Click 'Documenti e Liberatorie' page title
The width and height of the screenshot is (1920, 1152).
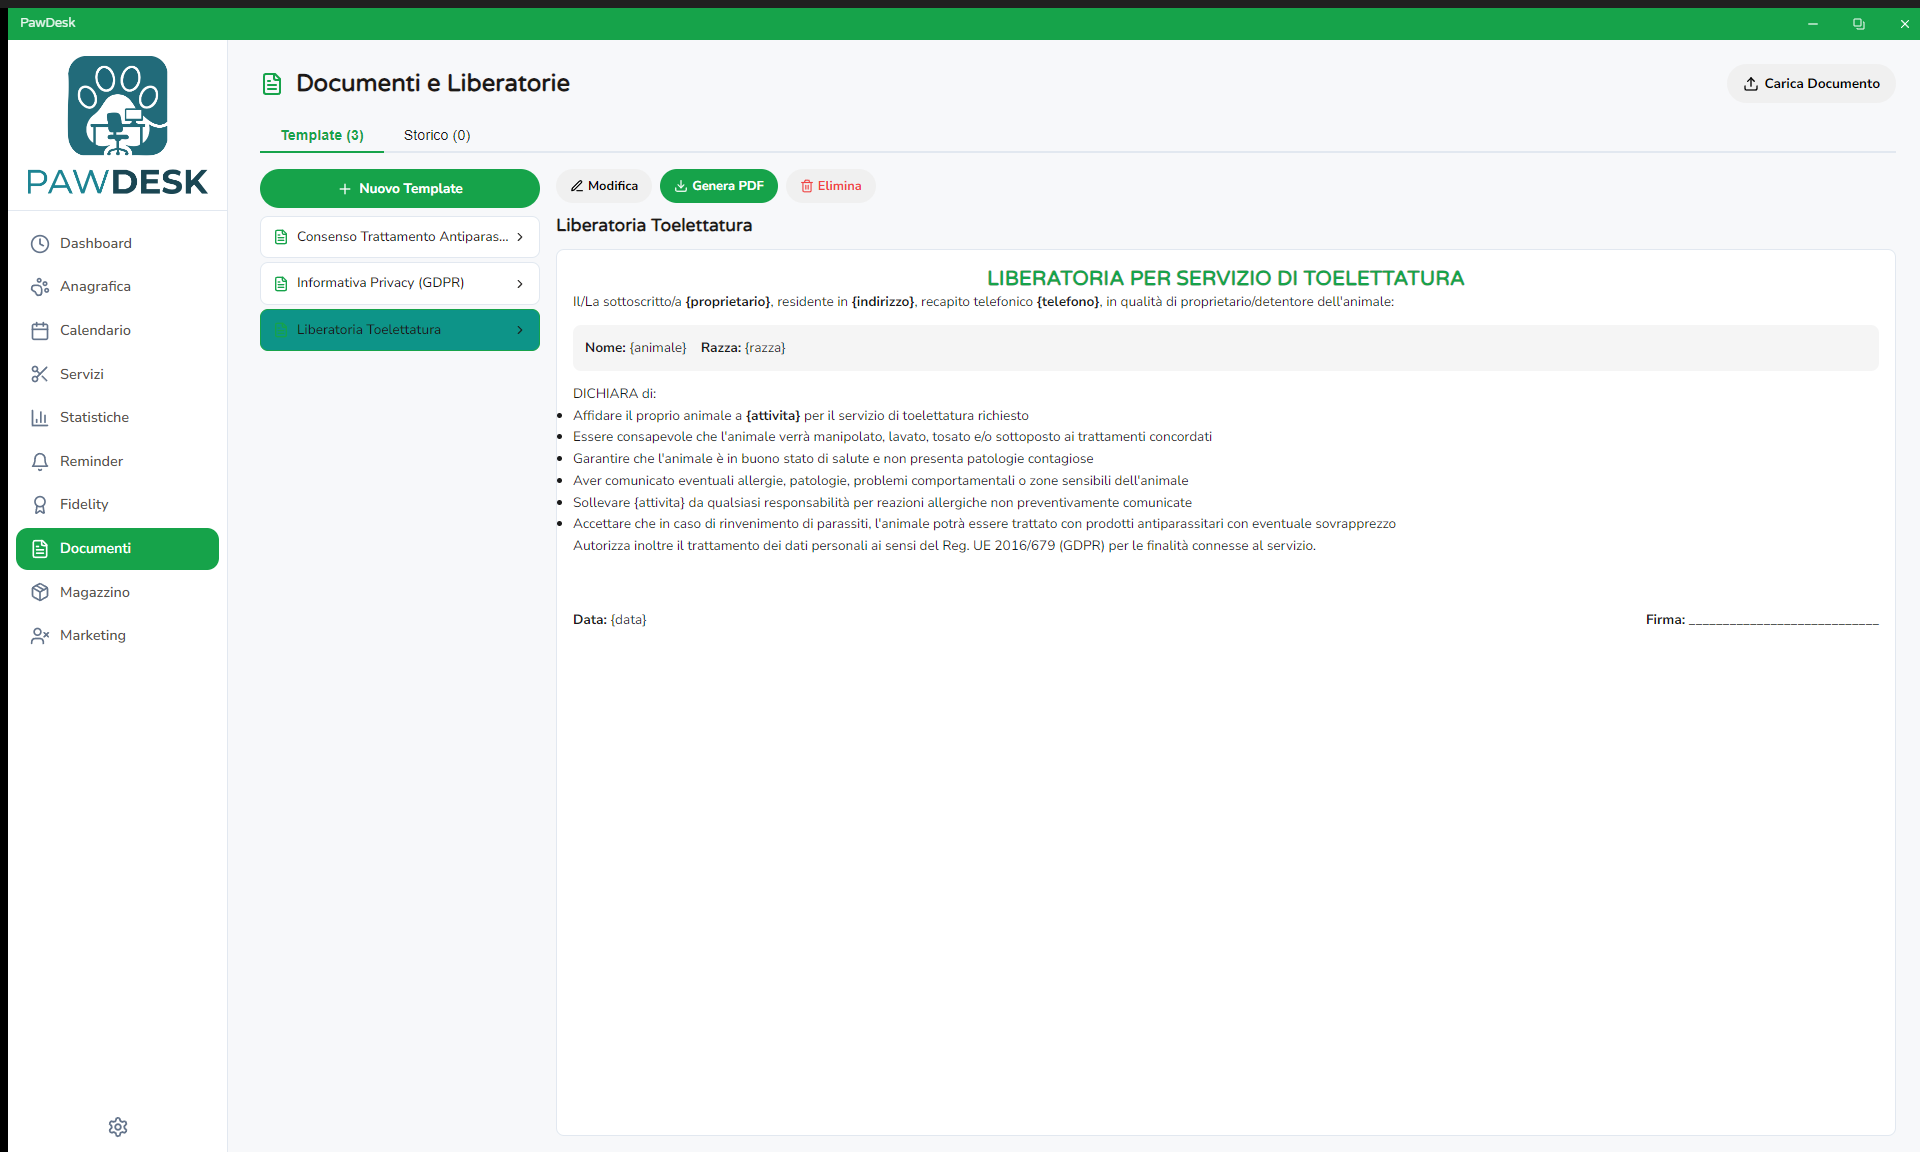pos(433,84)
